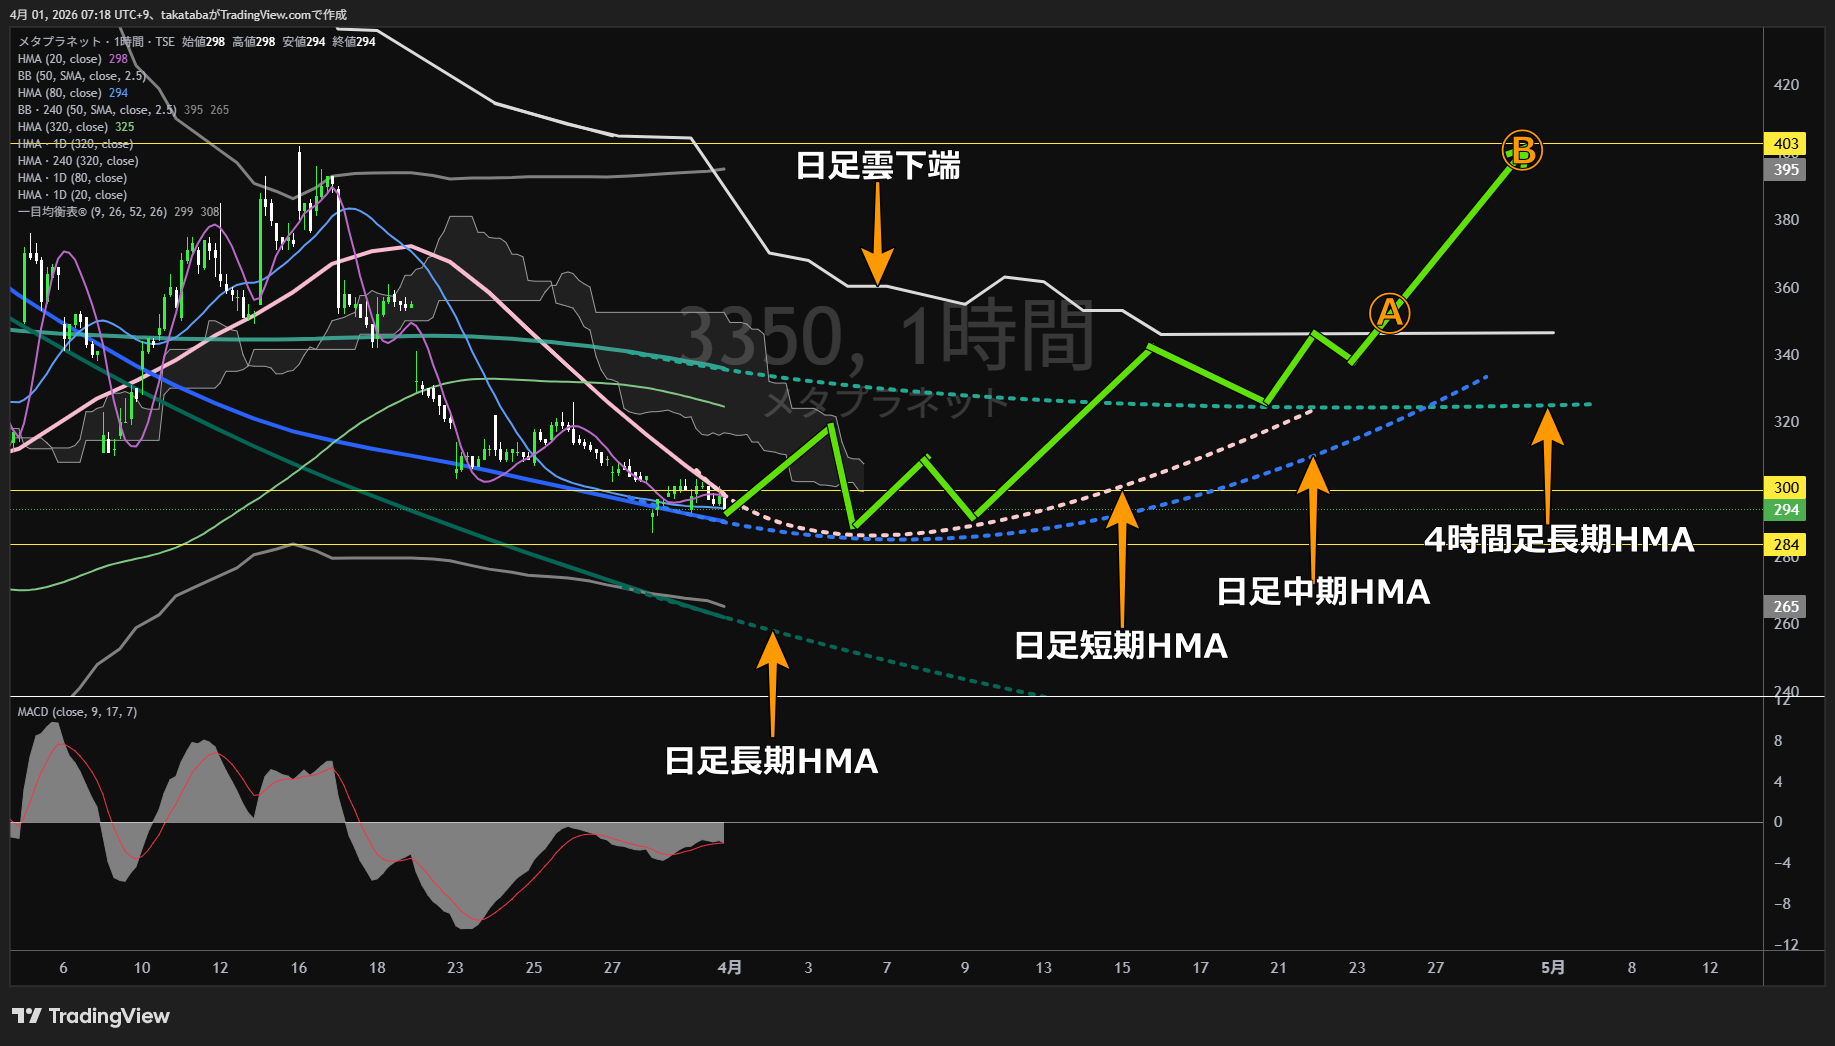Click the 日足中期HMA text annotation

point(1323,592)
